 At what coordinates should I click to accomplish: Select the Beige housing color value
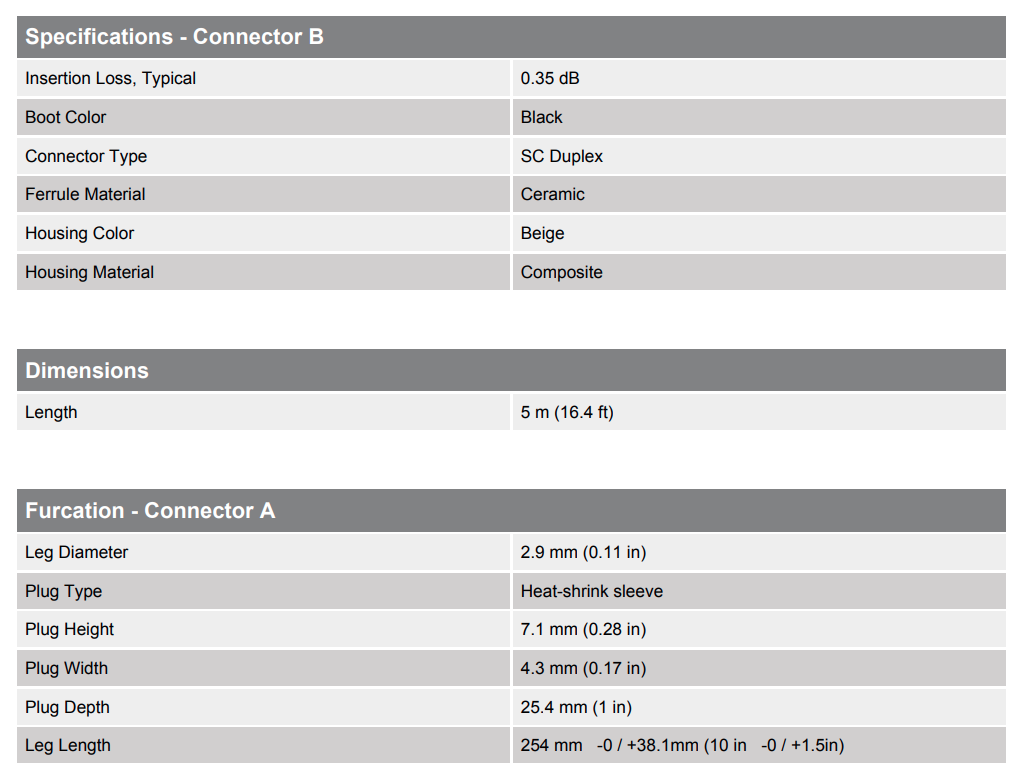(x=542, y=233)
